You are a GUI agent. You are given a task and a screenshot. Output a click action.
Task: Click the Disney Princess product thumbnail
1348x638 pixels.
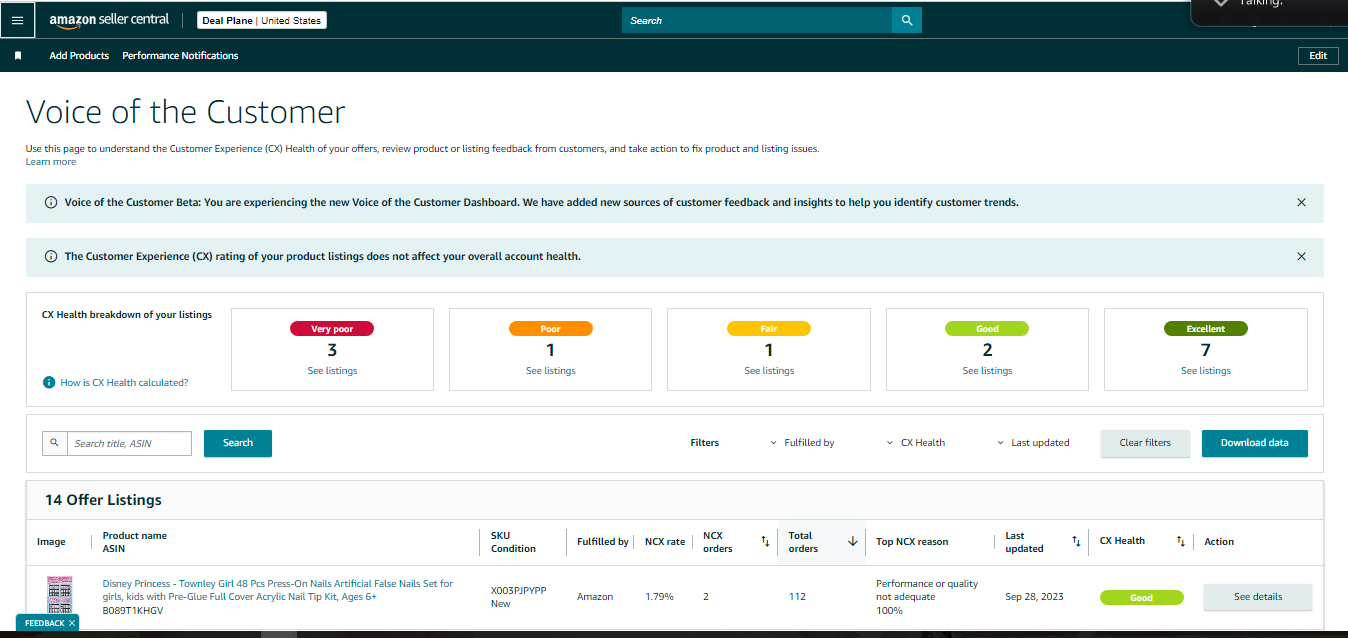60,596
